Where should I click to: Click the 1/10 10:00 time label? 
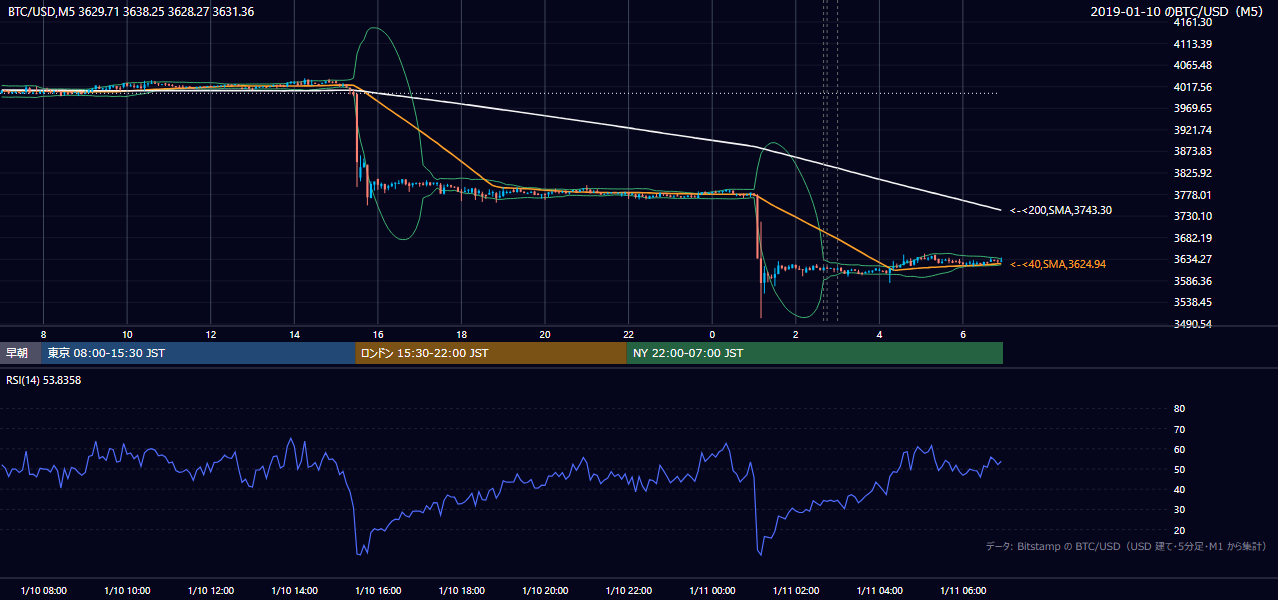tap(127, 591)
